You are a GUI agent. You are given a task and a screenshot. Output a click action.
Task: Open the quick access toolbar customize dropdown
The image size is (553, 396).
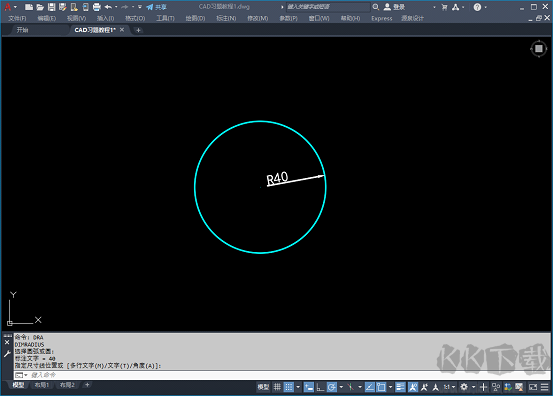point(140,7)
